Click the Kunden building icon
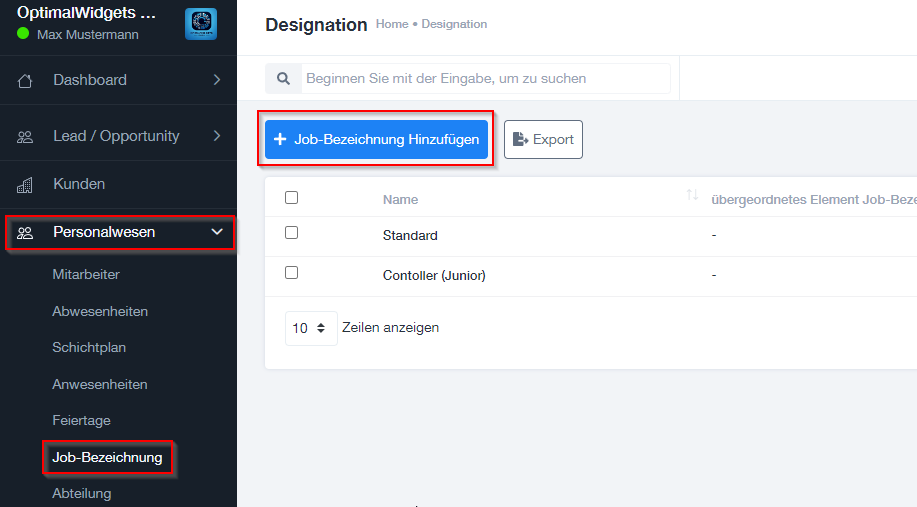This screenshot has width=917, height=507. 25,185
